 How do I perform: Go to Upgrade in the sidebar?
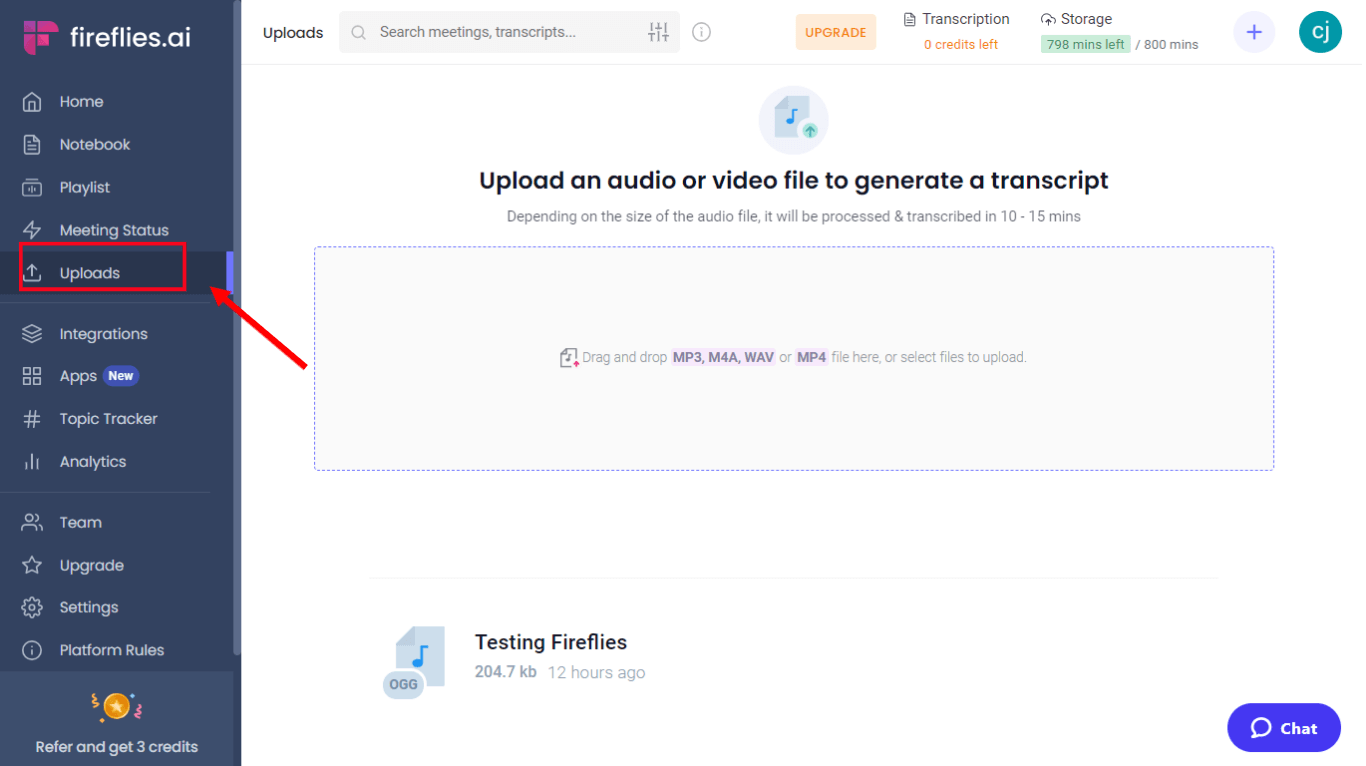[x=92, y=566]
